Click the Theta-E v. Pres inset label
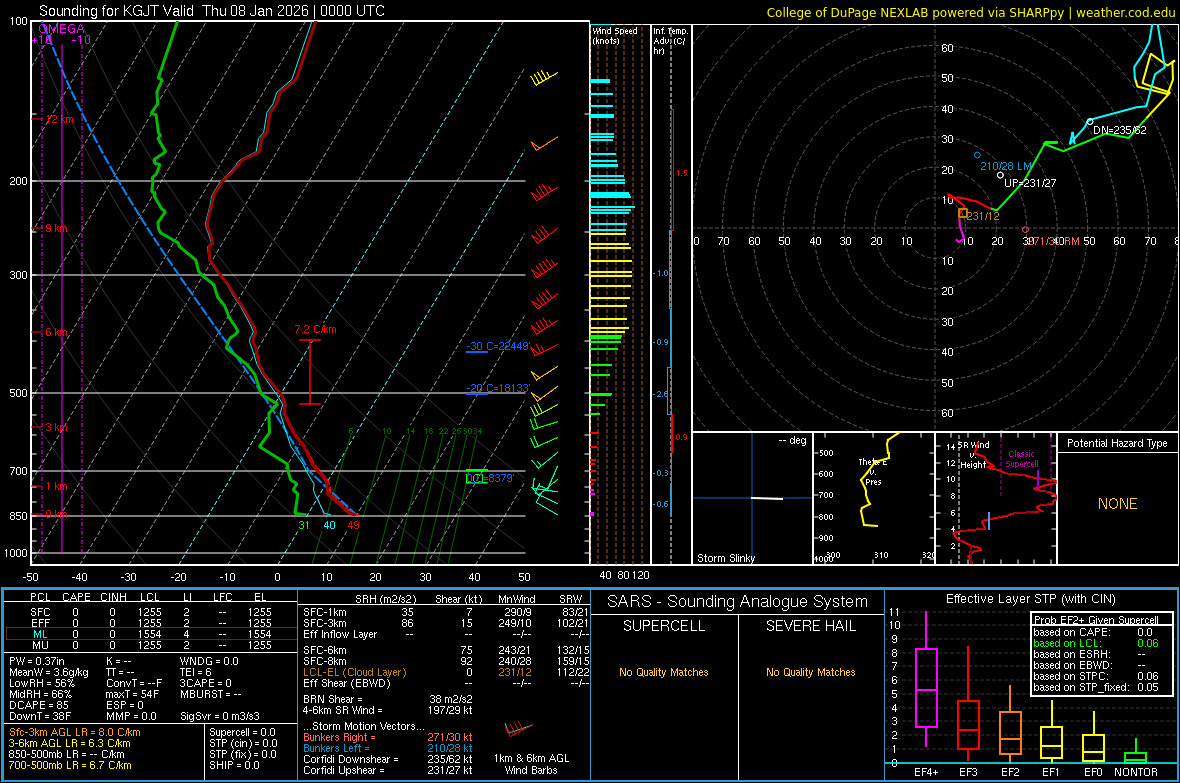 [x=873, y=471]
